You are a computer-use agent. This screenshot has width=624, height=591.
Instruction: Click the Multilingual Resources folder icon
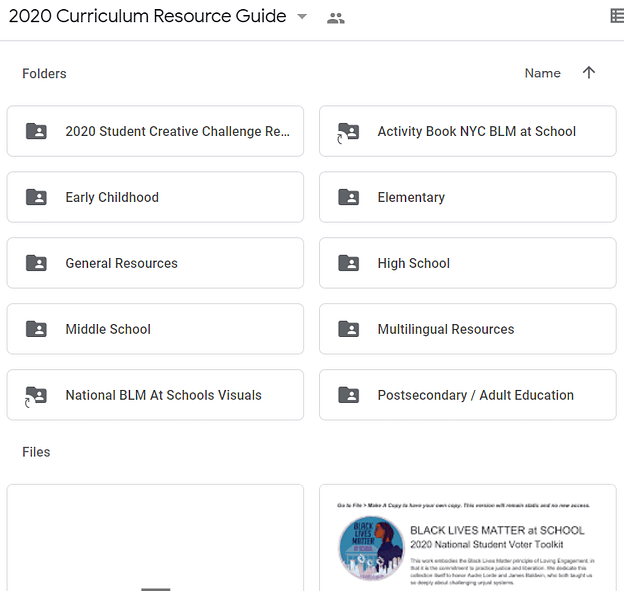348,329
